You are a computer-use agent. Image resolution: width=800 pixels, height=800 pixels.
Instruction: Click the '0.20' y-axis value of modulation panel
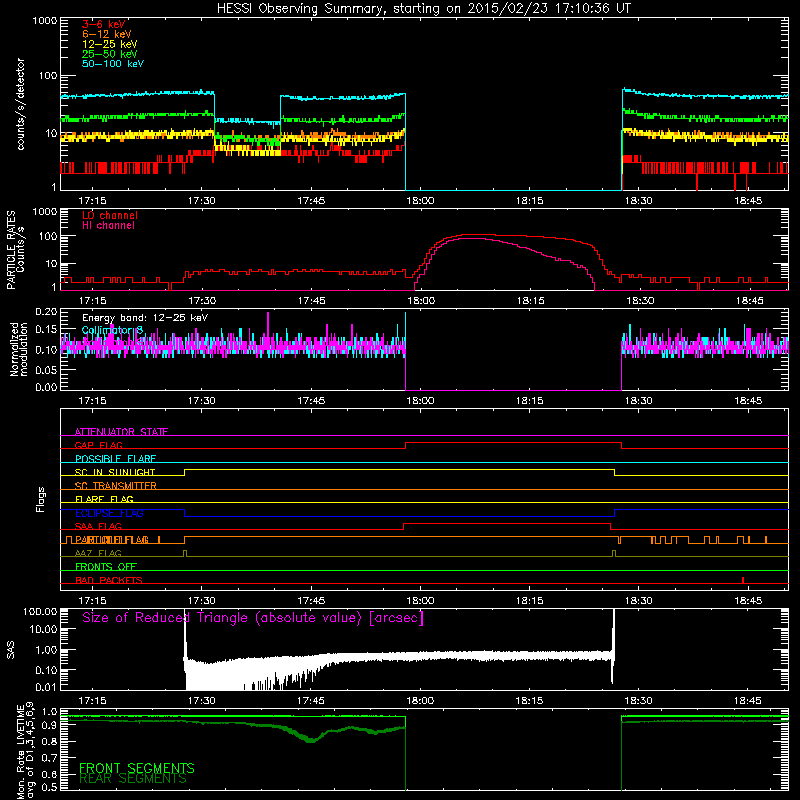pos(46,311)
